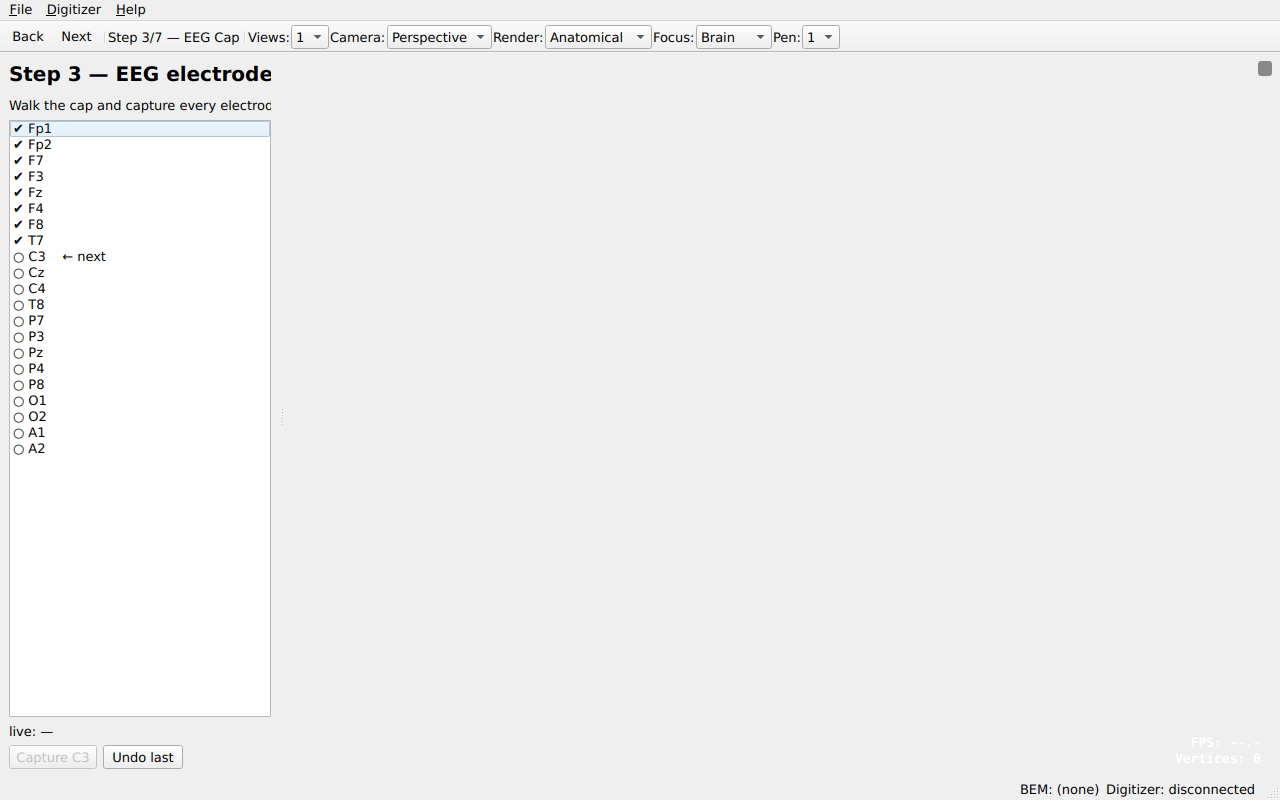Screen dimensions: 1280x800
Task: Select the Fp1 electrode row
Action: 140,129
